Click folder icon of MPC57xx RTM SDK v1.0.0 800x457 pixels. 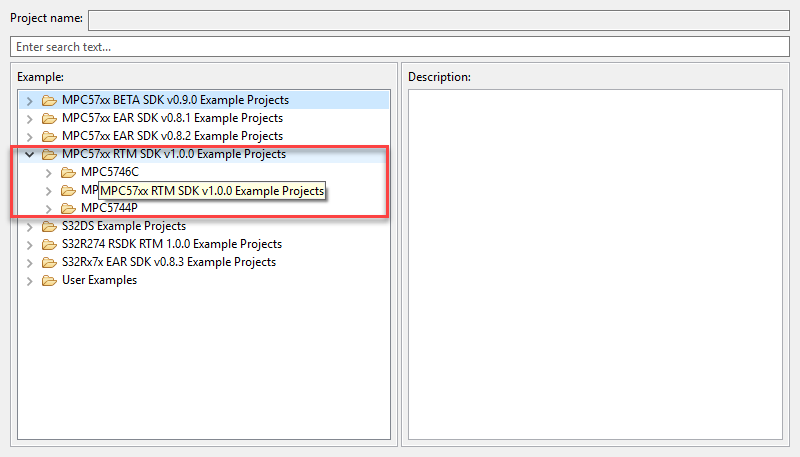49,154
